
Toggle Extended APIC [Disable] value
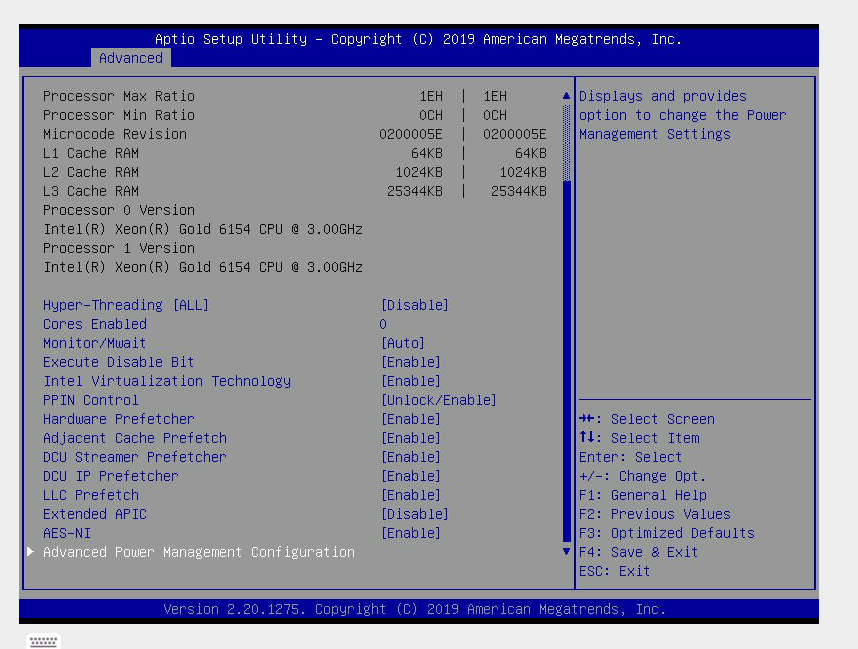(x=415, y=514)
